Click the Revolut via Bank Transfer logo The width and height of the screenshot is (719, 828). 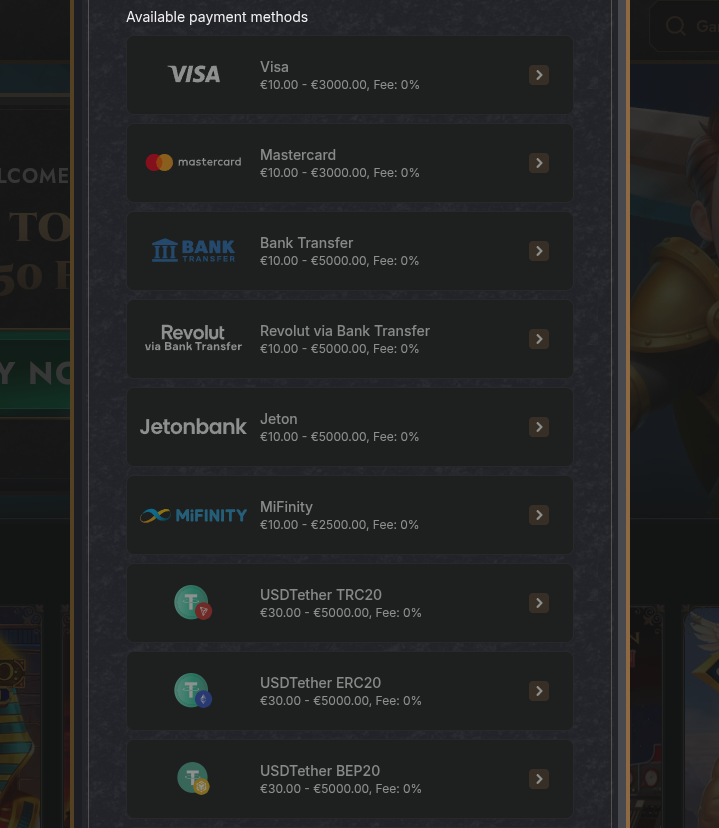point(193,338)
